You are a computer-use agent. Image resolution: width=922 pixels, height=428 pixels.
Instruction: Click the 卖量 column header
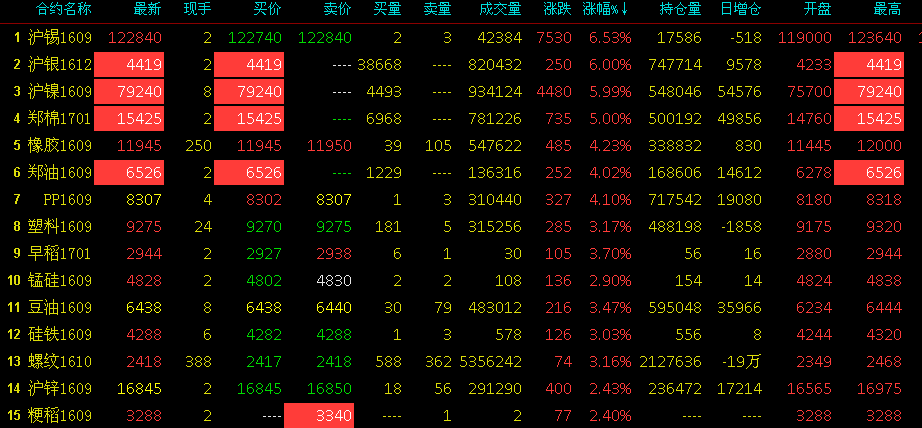[x=437, y=9]
